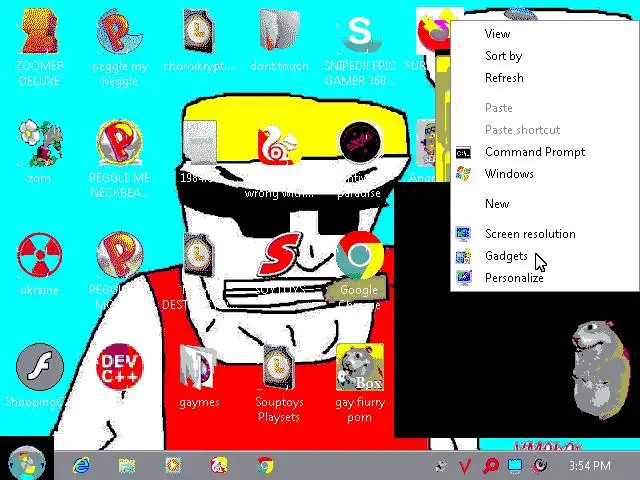Click the Start button orb
This screenshot has width=640, height=480.
27,463
